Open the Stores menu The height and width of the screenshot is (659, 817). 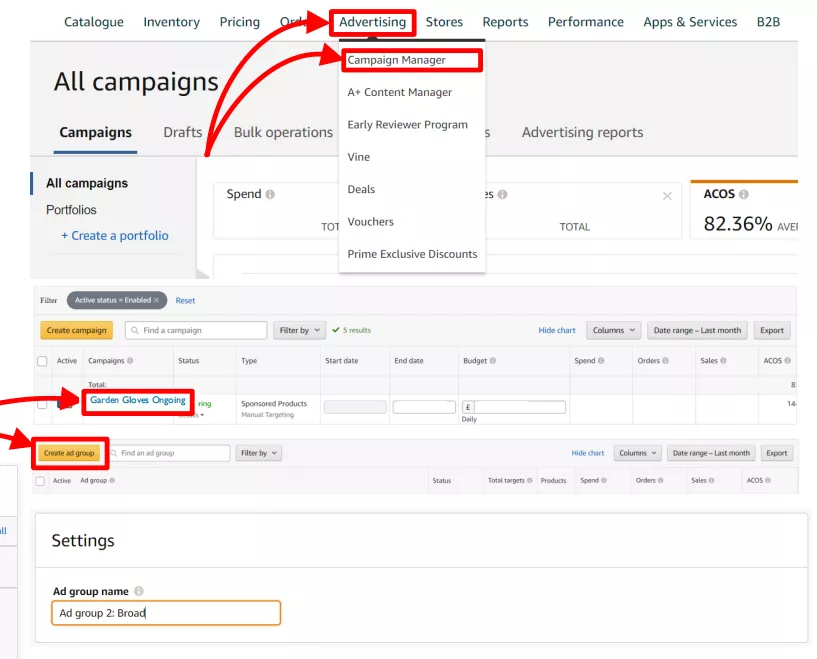coord(444,22)
